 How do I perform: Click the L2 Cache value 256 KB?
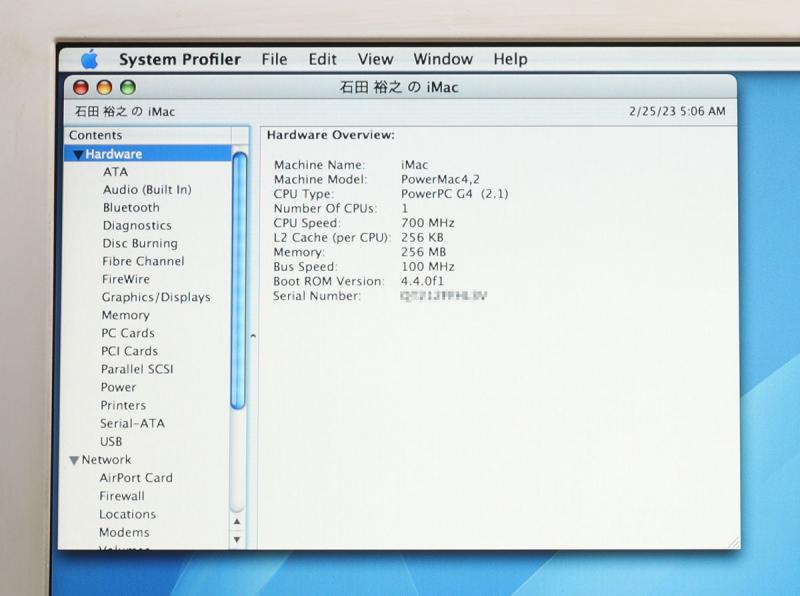pyautogui.click(x=422, y=238)
